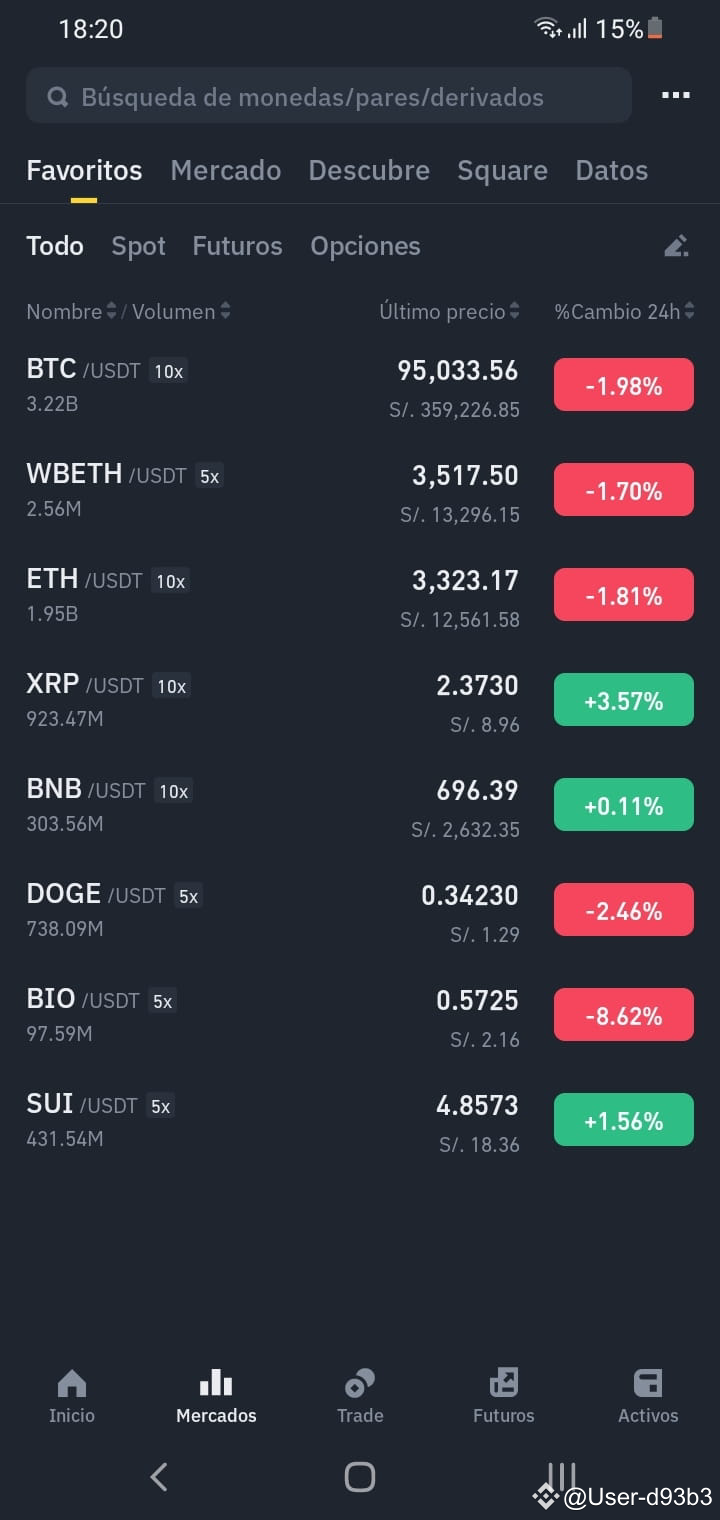The width and height of the screenshot is (720, 1520).
Task: Open the three-dot more options menu
Action: pyautogui.click(x=675, y=95)
